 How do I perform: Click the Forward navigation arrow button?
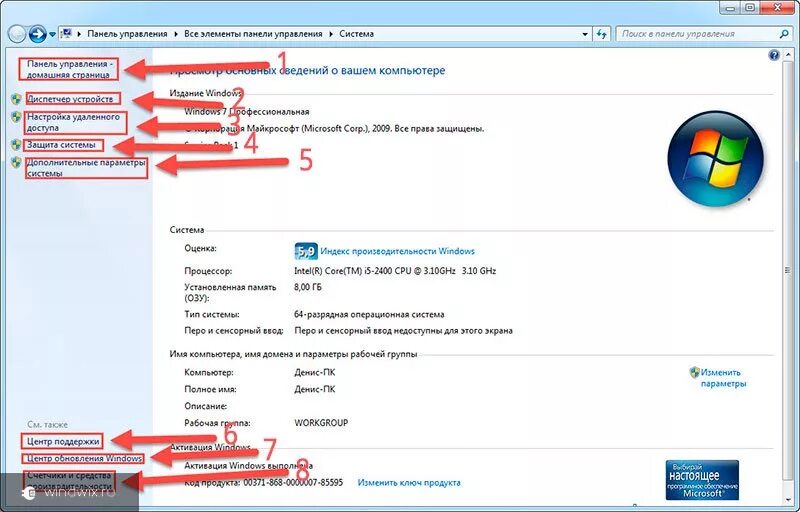37,34
